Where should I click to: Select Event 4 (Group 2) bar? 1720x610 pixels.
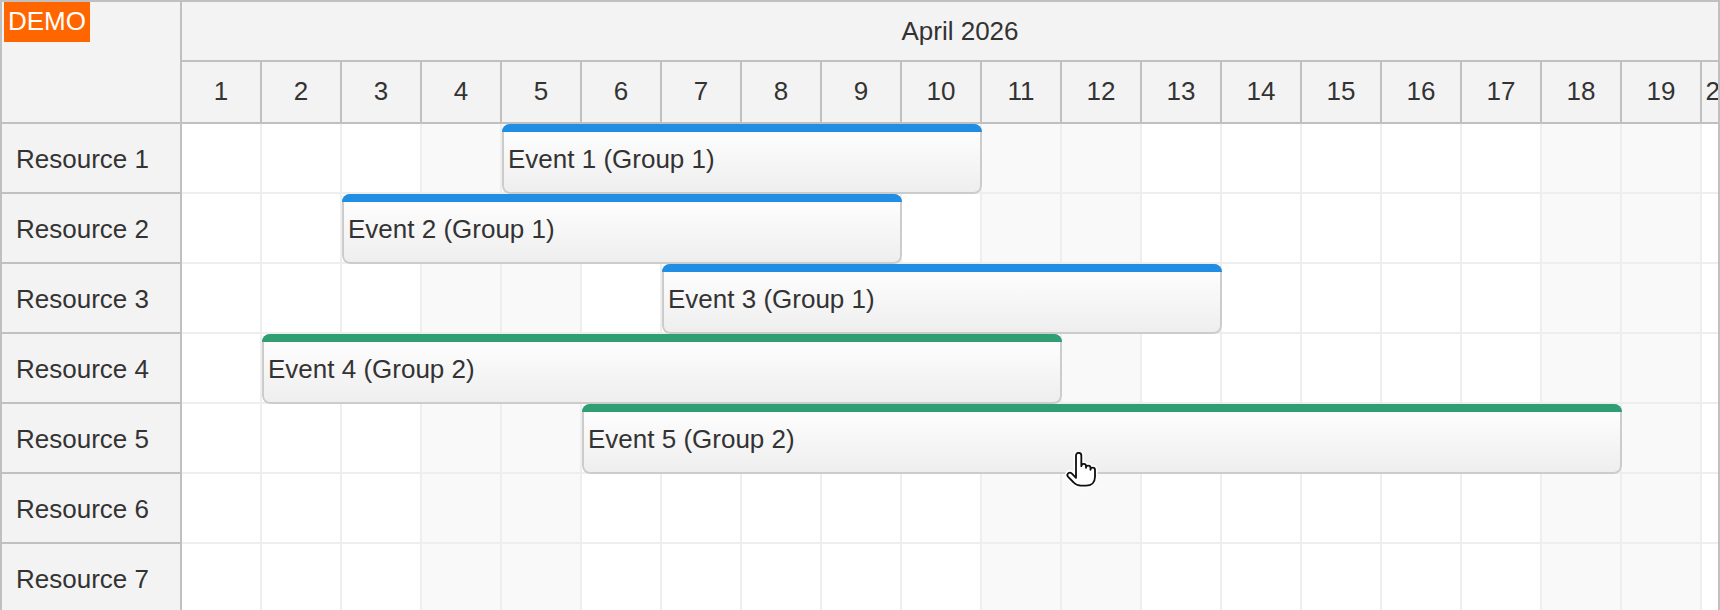tap(660, 369)
